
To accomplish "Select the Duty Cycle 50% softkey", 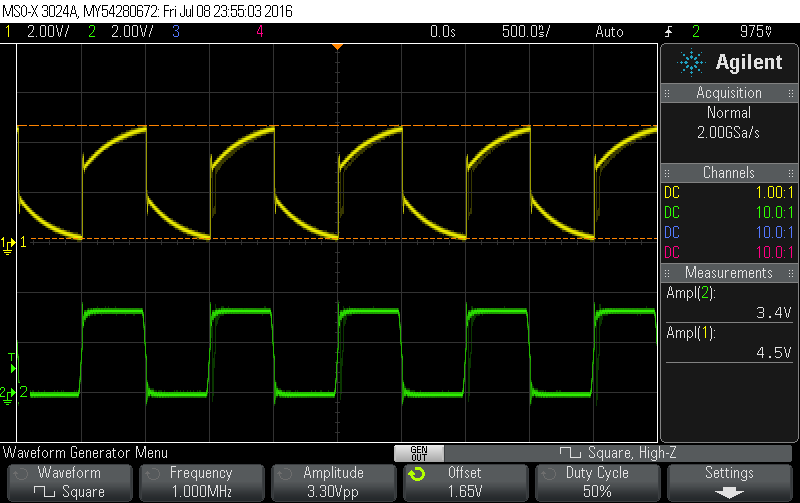I will pyautogui.click(x=597, y=483).
